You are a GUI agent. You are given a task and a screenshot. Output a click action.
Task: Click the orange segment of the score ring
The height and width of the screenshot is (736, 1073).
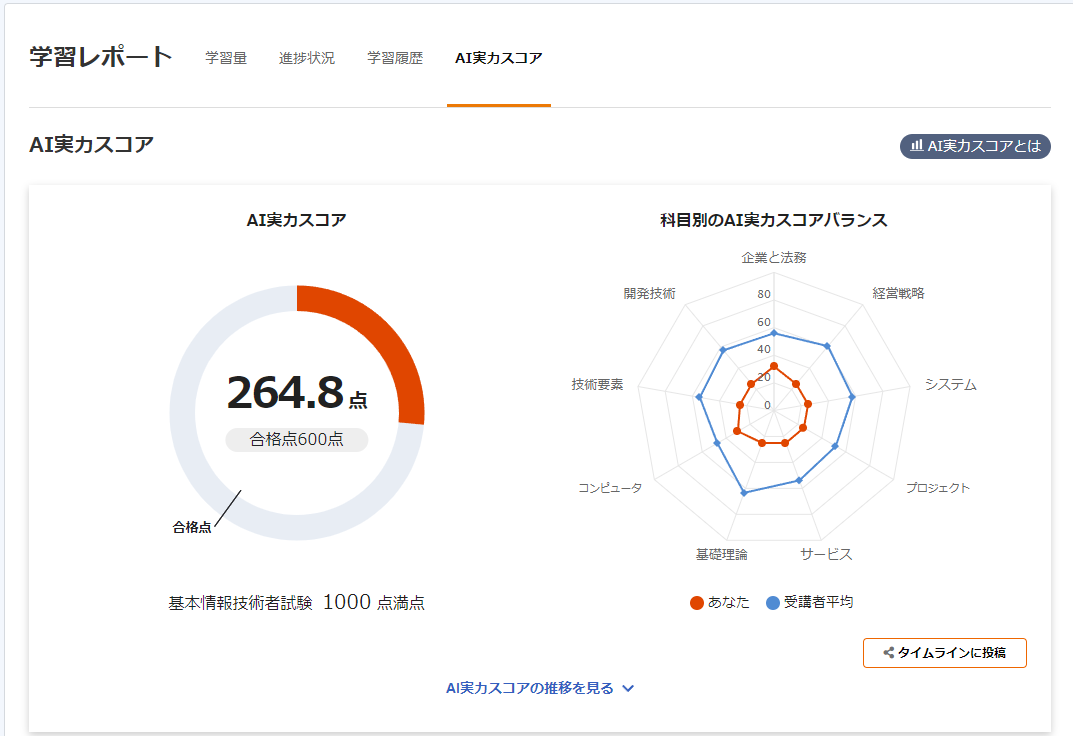click(380, 329)
